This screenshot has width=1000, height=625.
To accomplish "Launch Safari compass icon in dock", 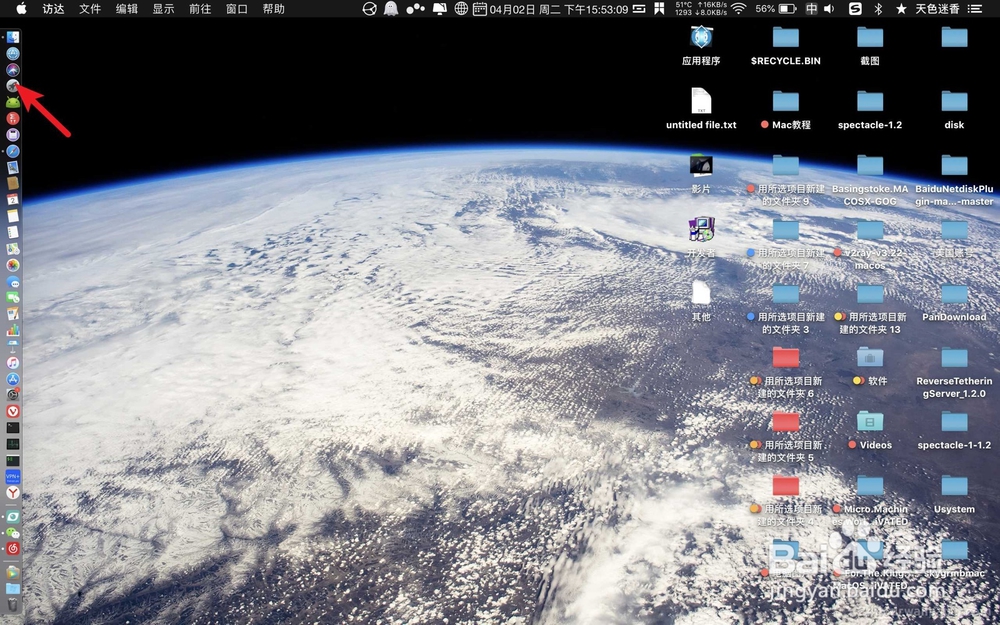I will (x=13, y=151).
